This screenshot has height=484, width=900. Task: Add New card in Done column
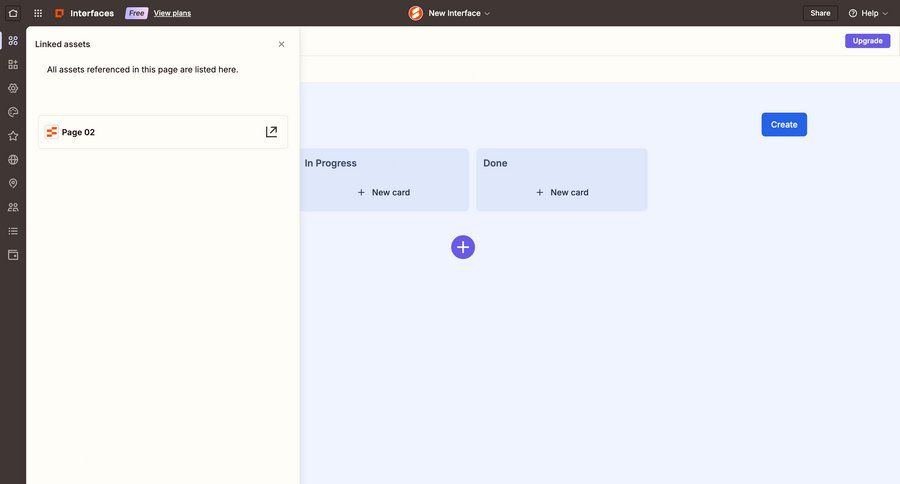pos(562,192)
